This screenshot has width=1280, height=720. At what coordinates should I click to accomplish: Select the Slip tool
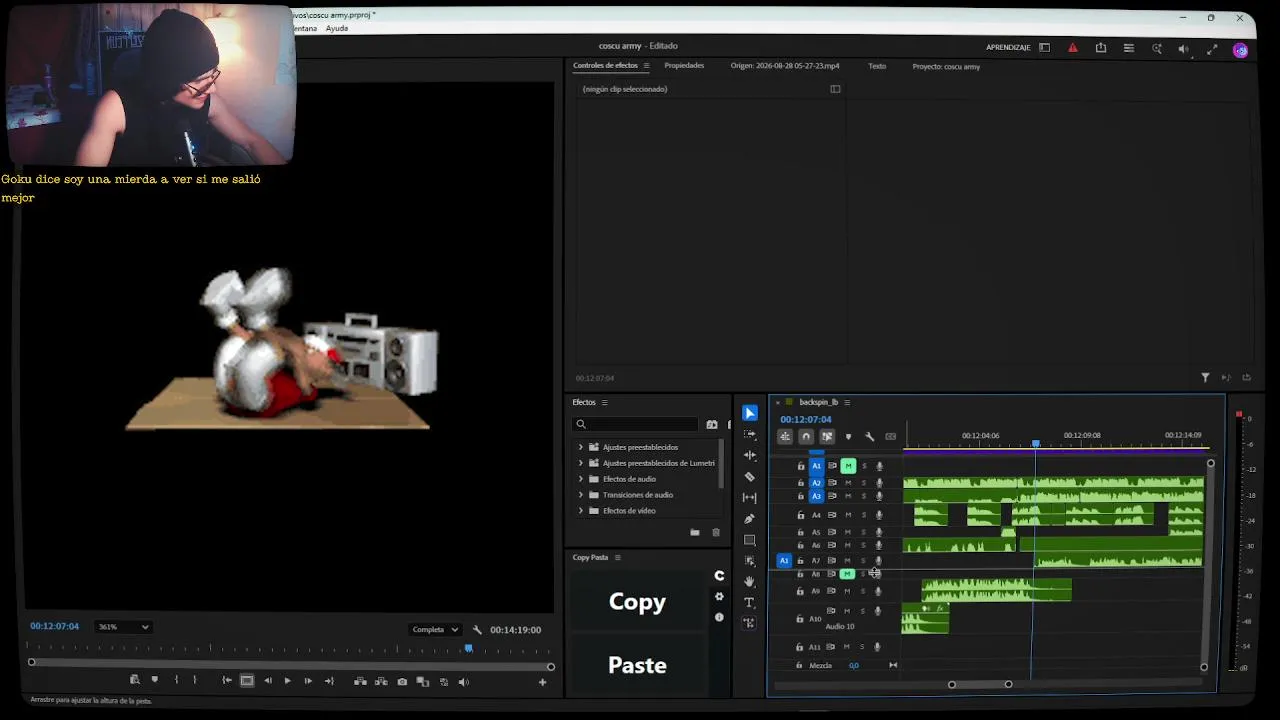[750, 498]
